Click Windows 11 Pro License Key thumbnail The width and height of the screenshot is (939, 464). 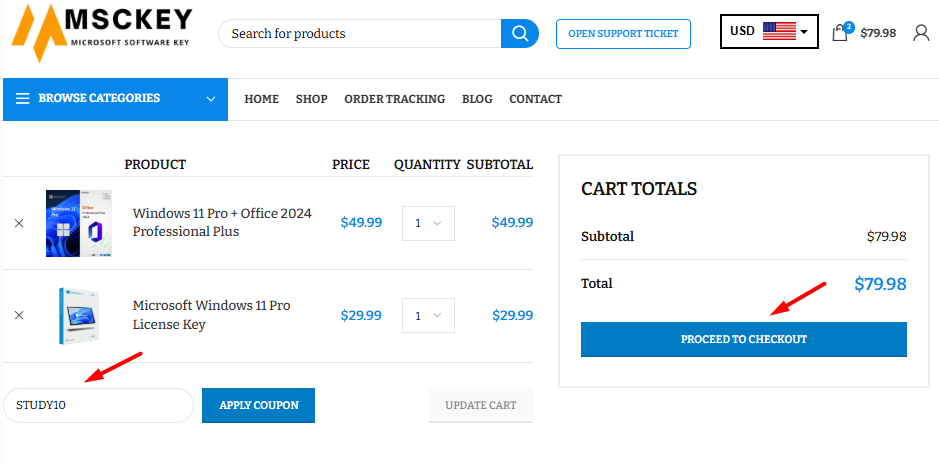[79, 316]
